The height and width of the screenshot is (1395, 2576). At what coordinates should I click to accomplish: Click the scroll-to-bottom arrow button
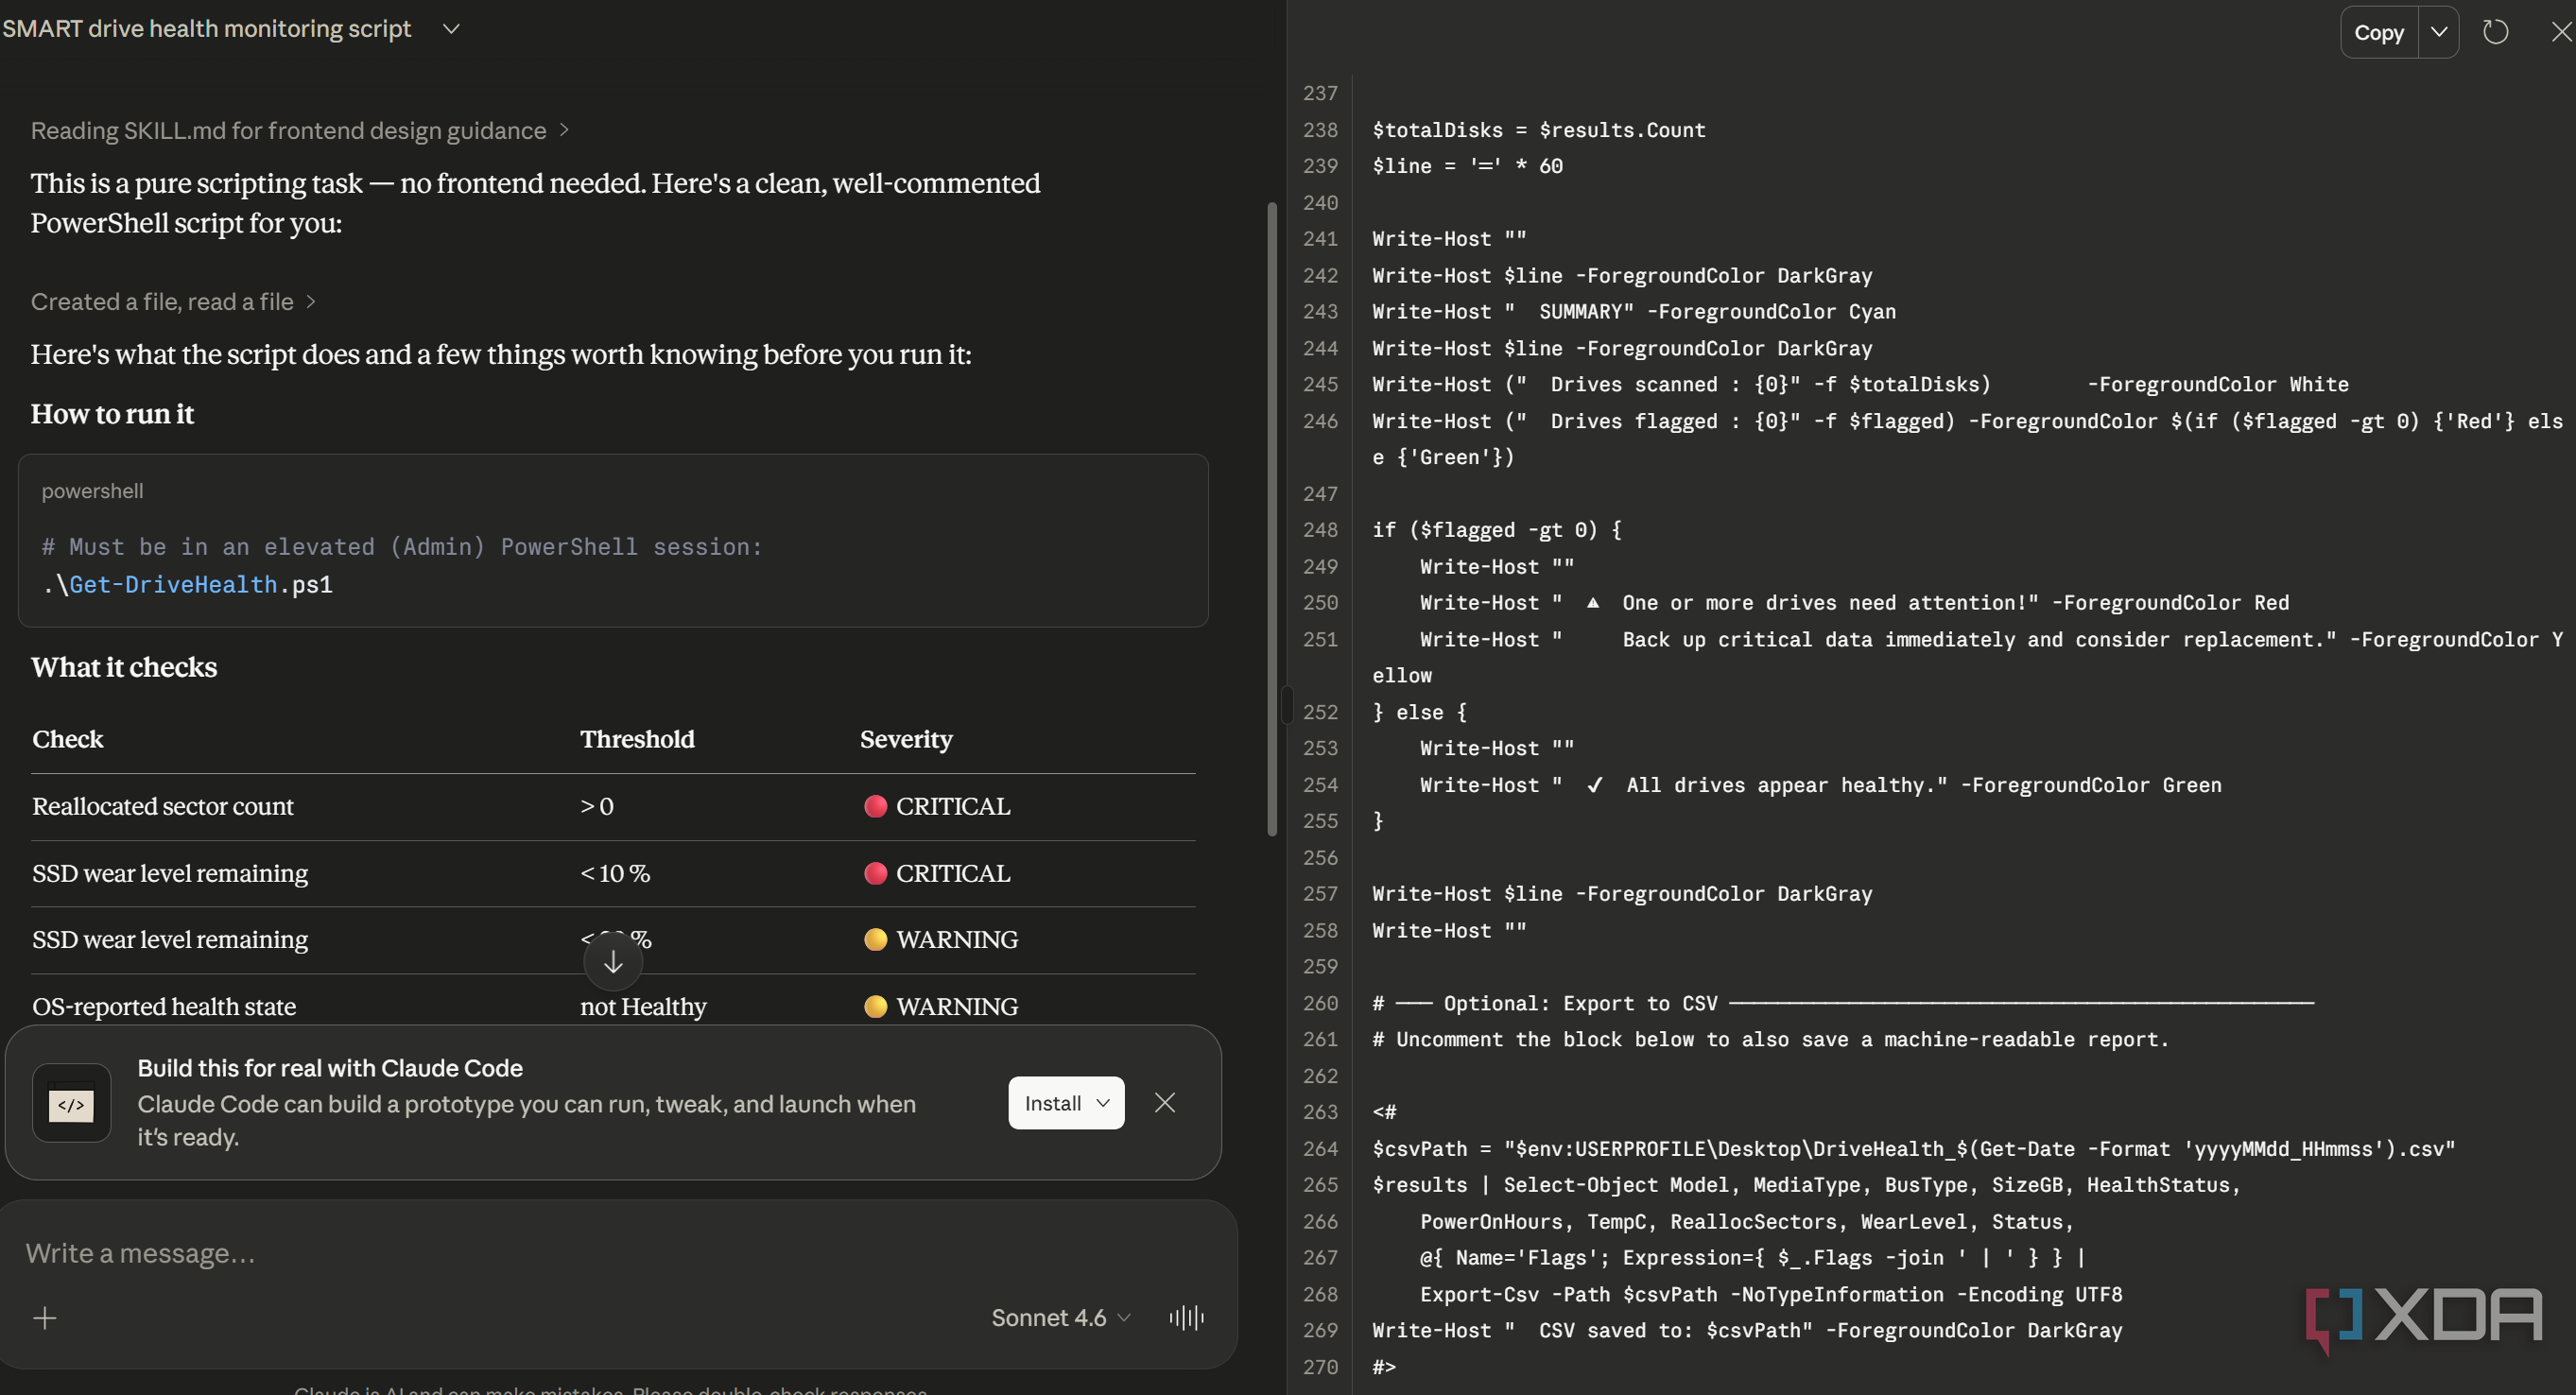tap(613, 962)
